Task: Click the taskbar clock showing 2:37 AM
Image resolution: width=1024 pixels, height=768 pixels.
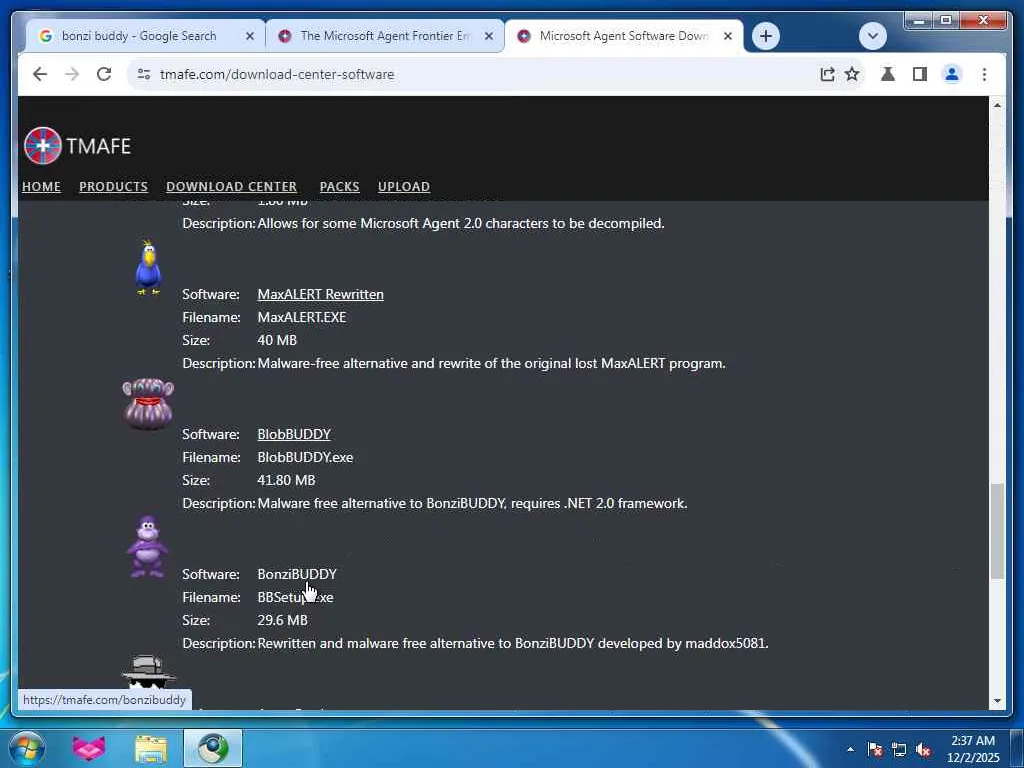Action: point(972,749)
